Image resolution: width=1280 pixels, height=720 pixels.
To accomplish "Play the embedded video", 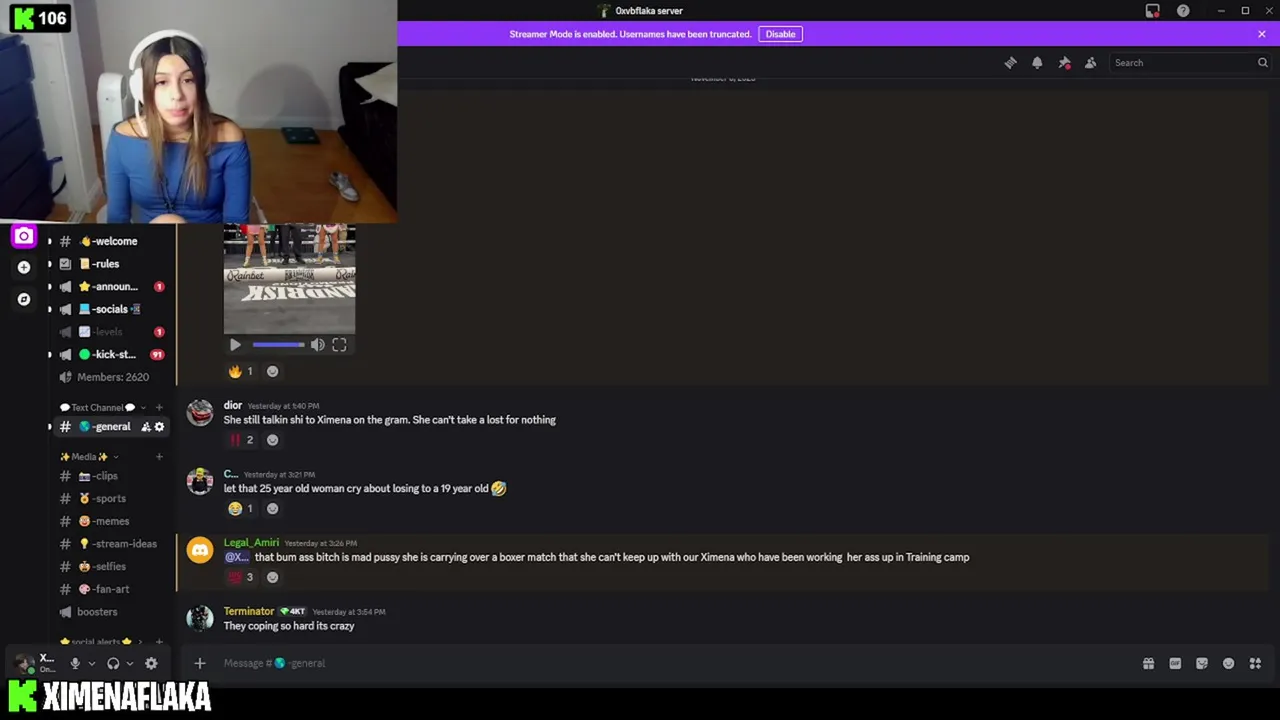I will [x=235, y=345].
